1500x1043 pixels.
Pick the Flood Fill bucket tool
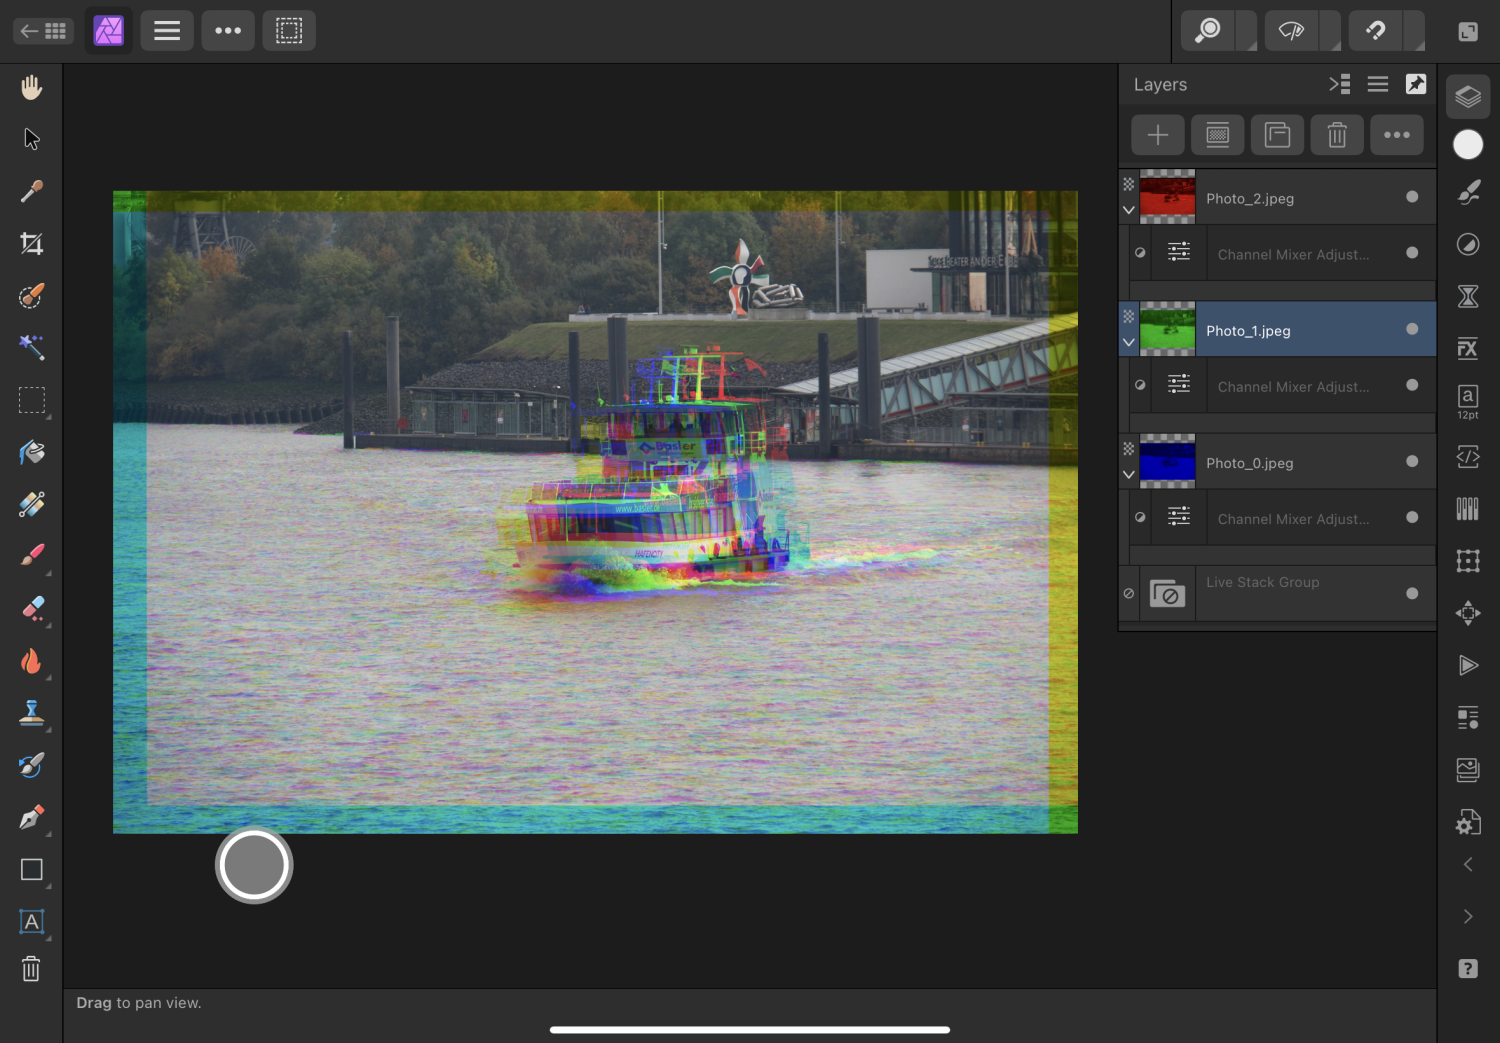[31, 452]
